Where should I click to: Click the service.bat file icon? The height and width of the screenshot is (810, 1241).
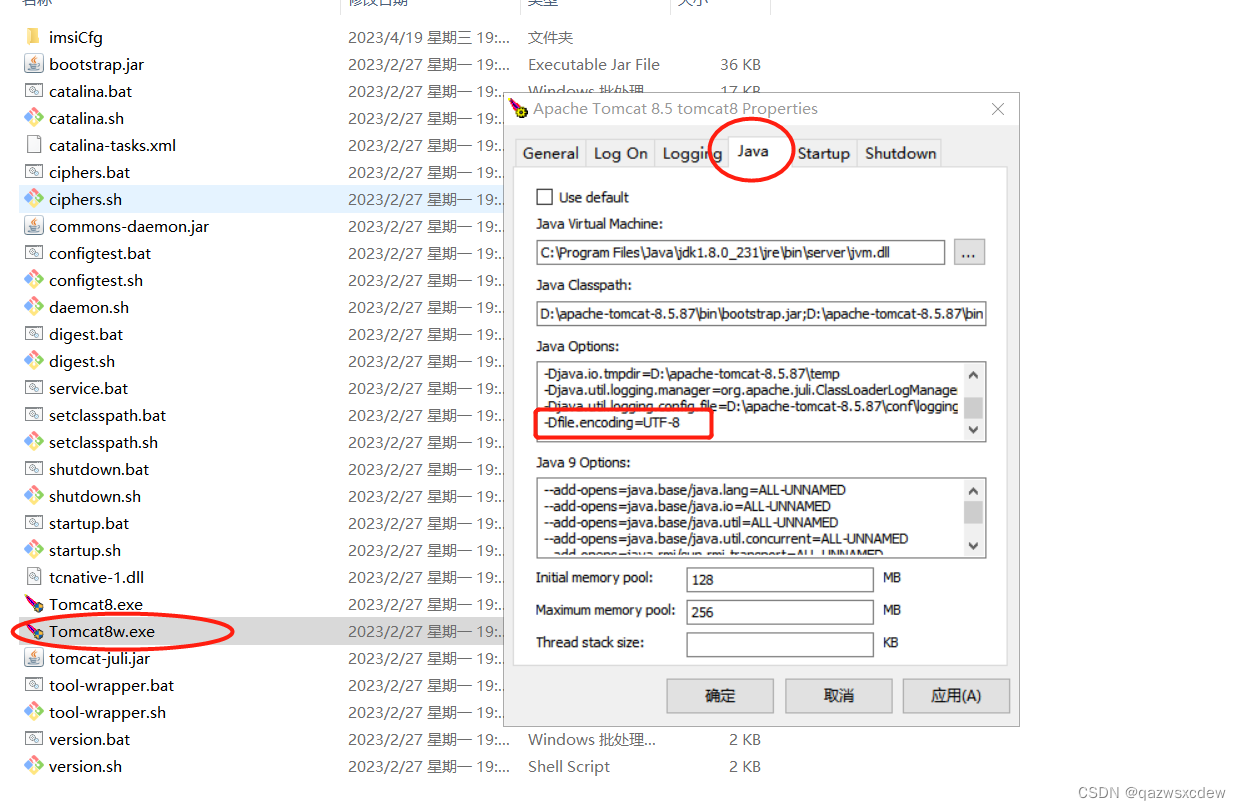click(34, 388)
